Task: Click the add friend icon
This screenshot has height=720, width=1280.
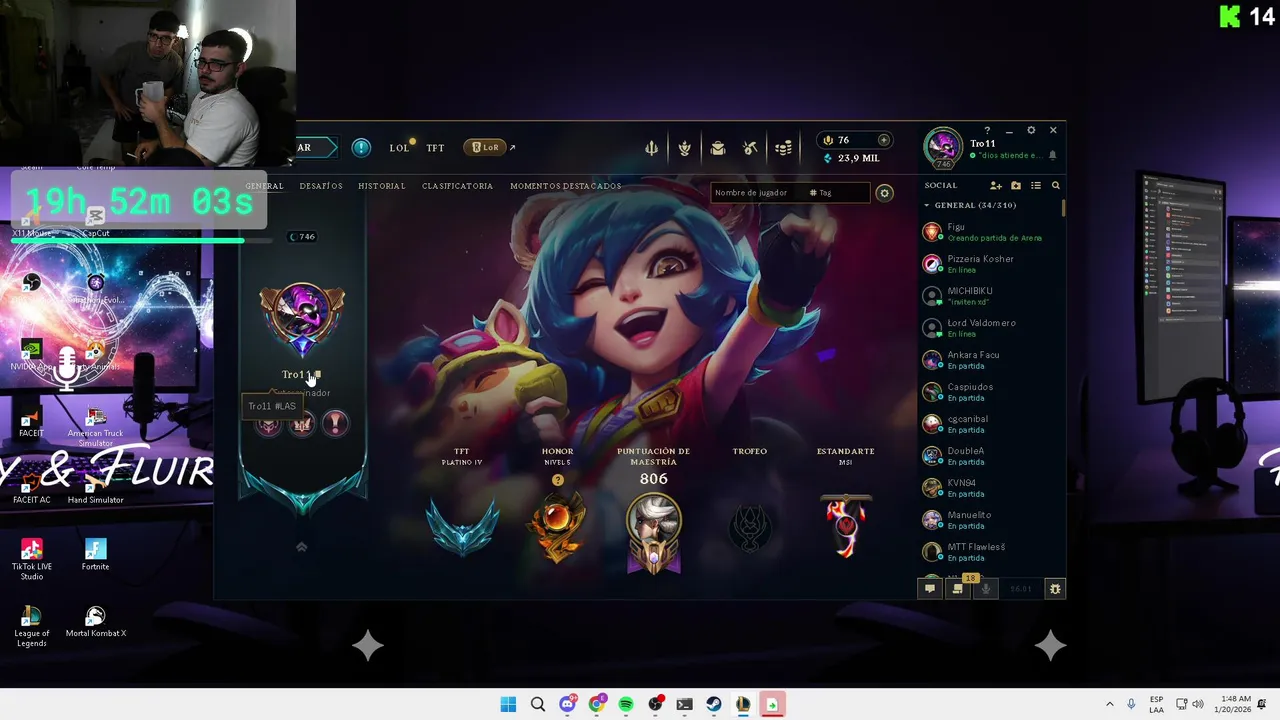Action: [996, 185]
